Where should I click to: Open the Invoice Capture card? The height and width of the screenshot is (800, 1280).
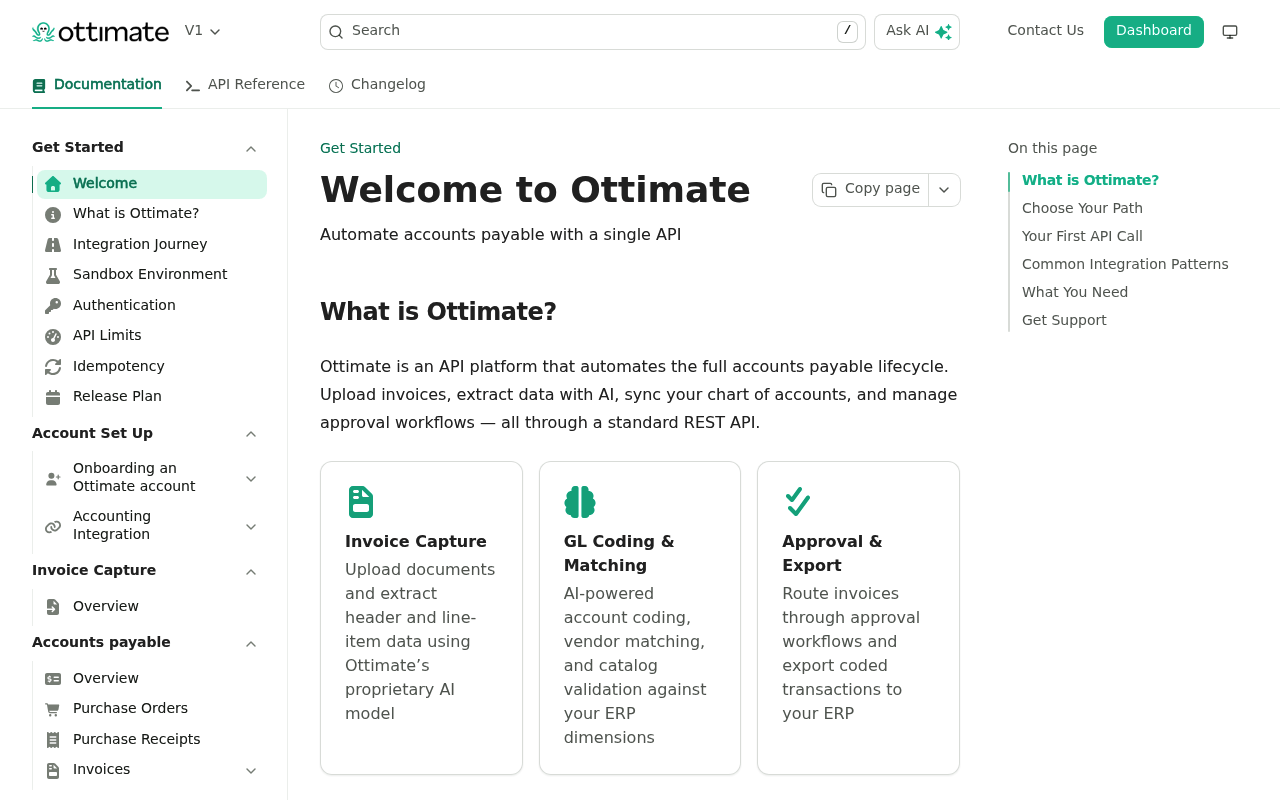(421, 618)
